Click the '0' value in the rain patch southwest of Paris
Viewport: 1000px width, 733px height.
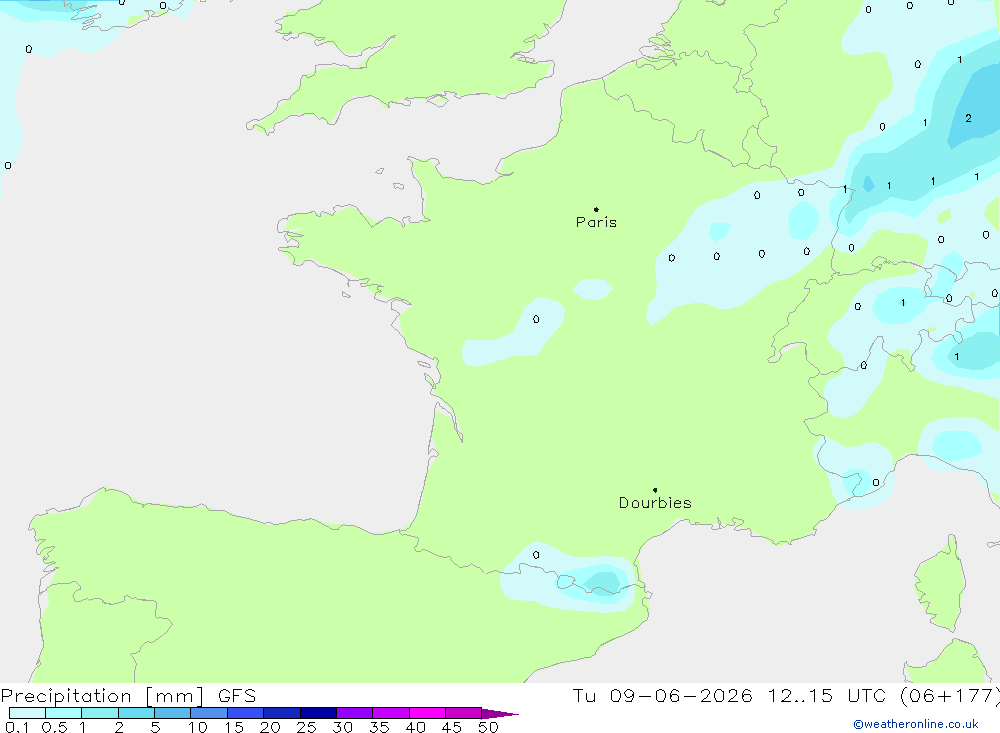(536, 319)
